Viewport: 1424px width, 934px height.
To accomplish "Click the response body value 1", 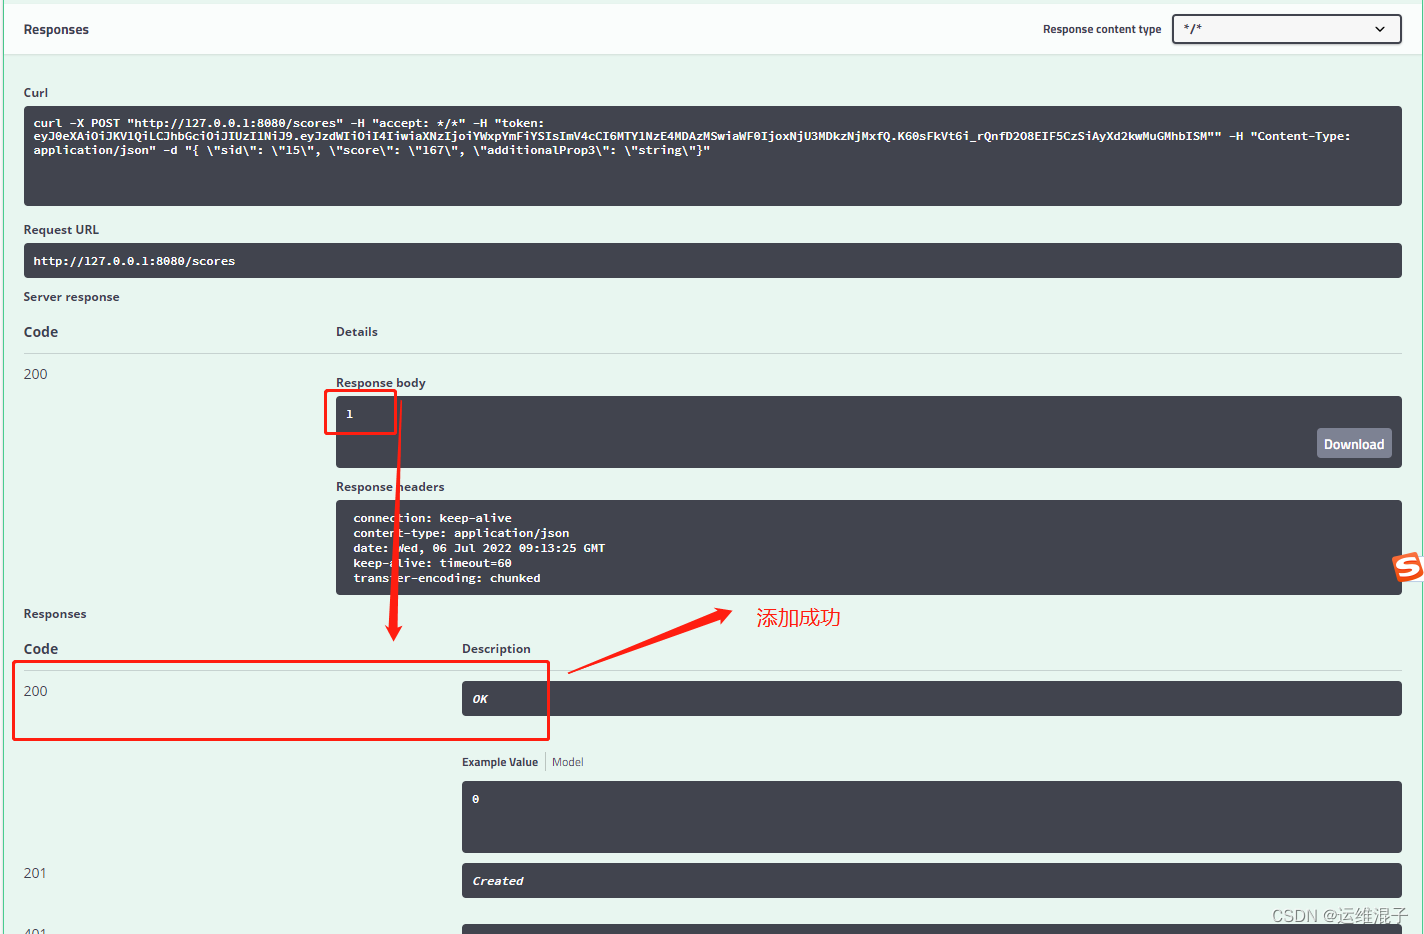I will [349, 414].
